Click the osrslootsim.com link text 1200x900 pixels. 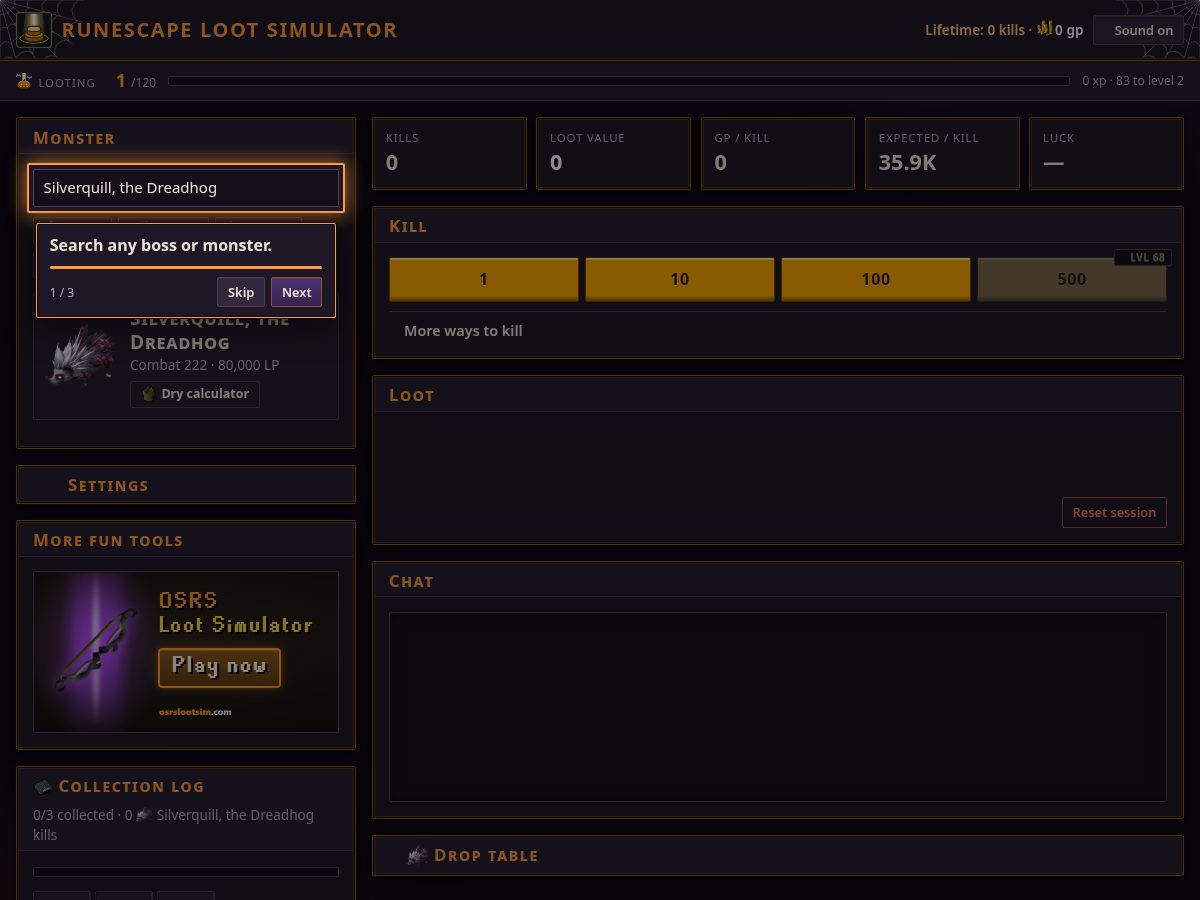[x=195, y=712]
